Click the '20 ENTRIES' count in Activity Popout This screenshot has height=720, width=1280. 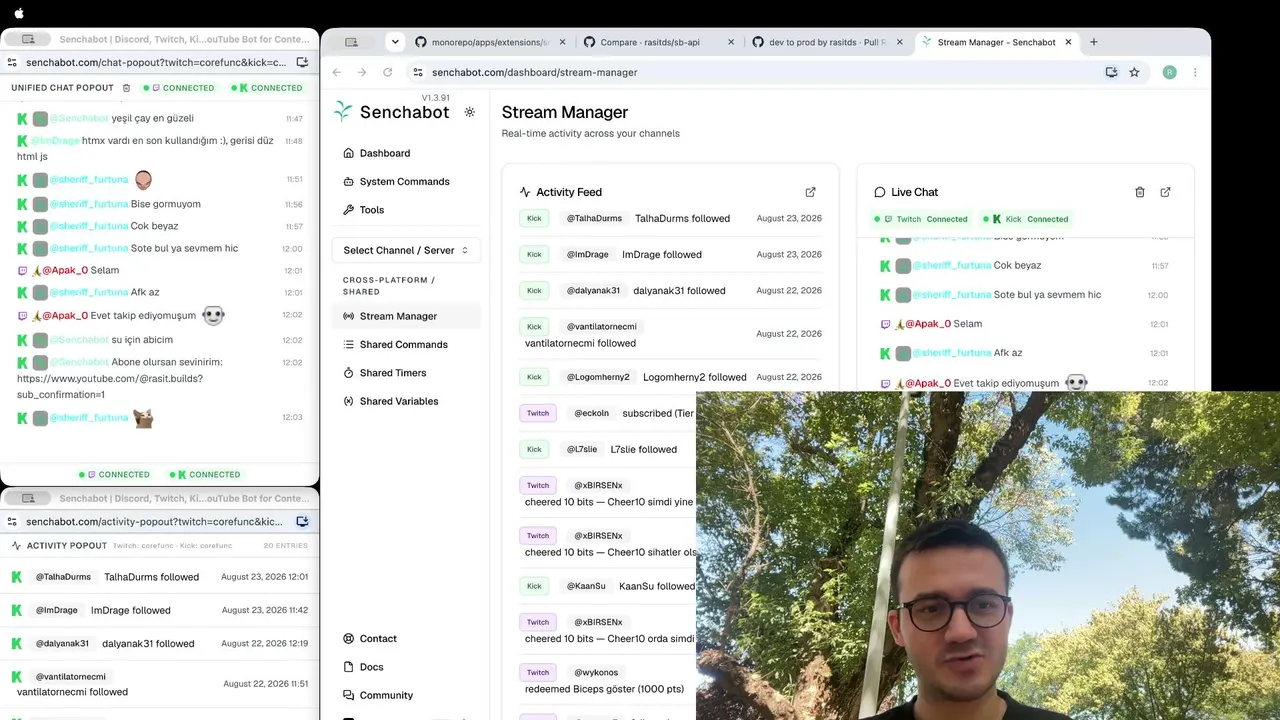[x=286, y=546]
